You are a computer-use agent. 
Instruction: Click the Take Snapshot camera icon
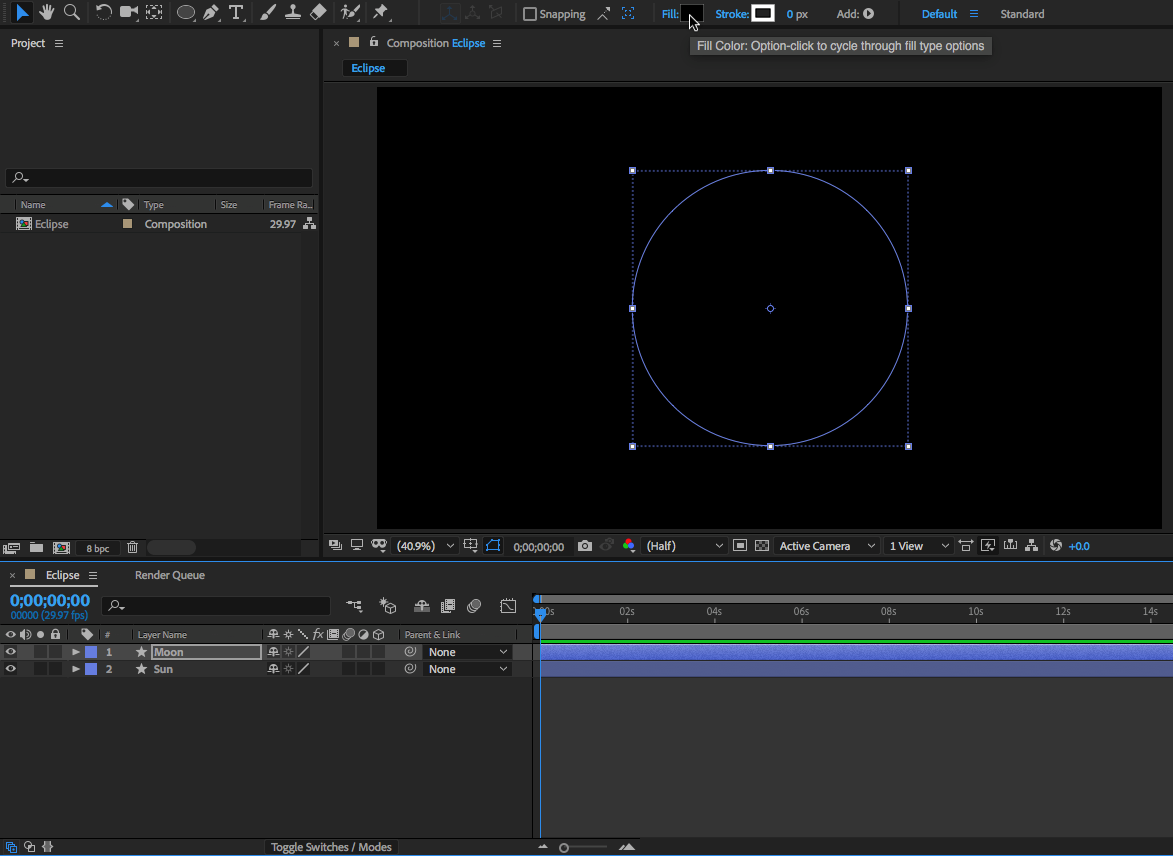pos(585,546)
